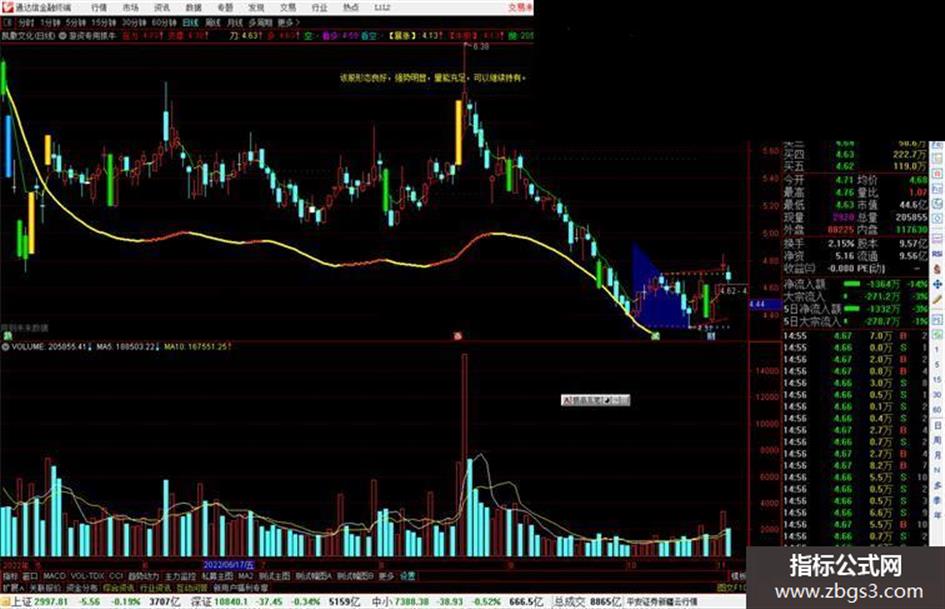Select the 月线 monthly chart period
The height and width of the screenshot is (609, 945).
coord(234,23)
